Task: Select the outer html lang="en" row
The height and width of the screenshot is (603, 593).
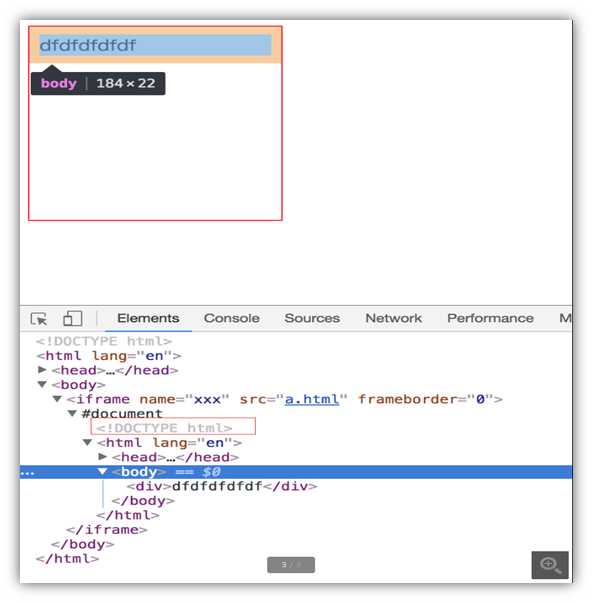Action: [x=108, y=356]
